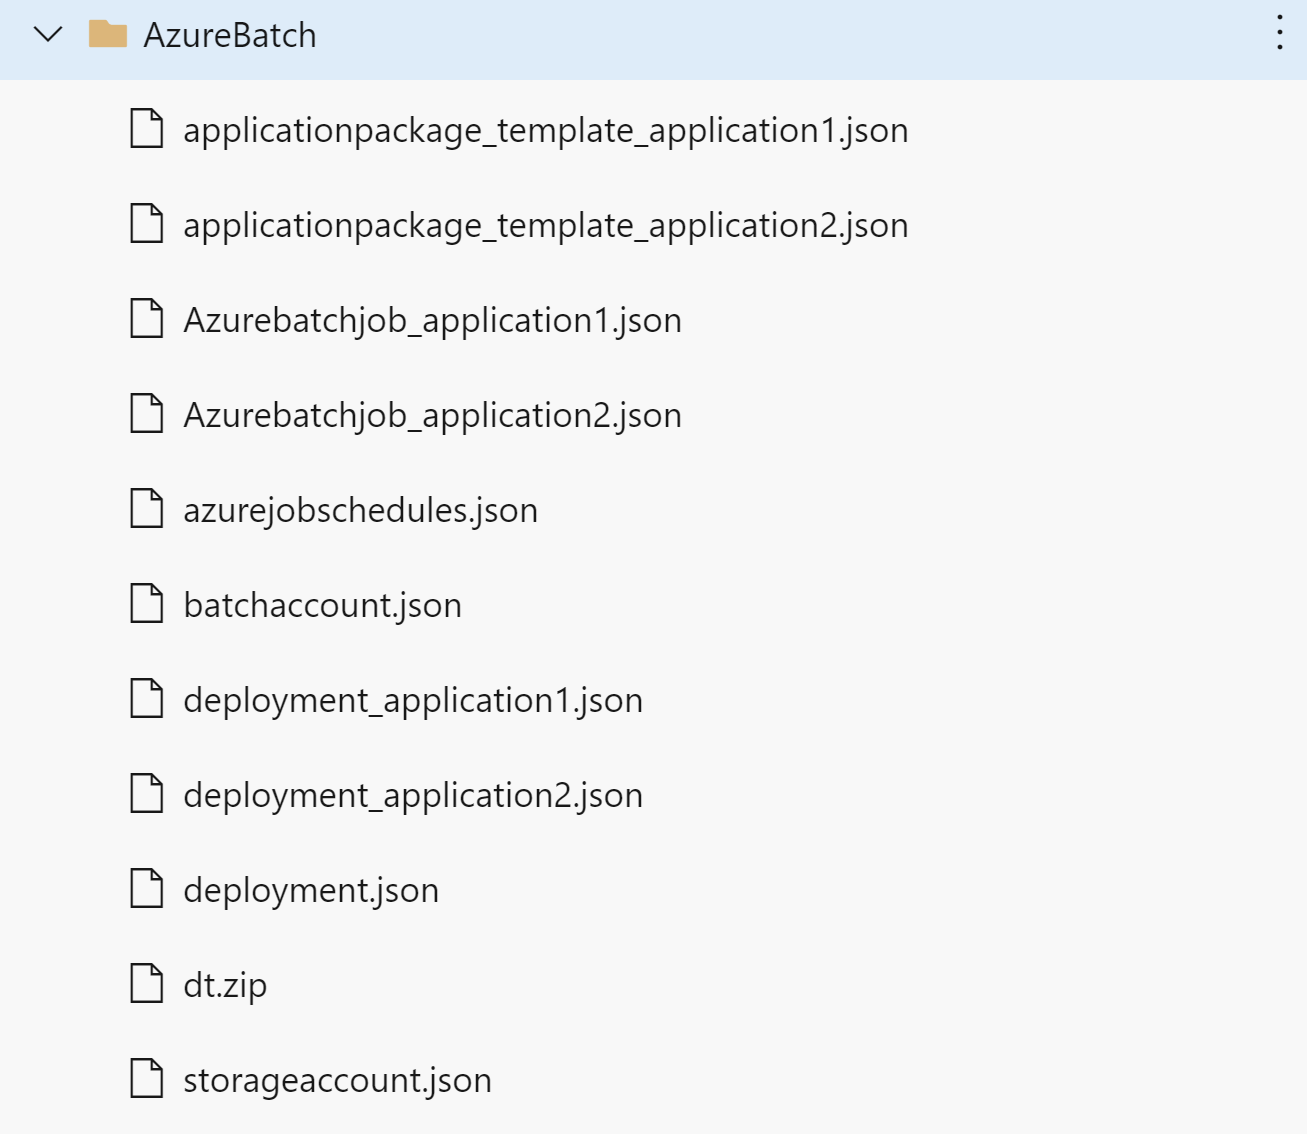The width and height of the screenshot is (1307, 1134).
Task: Open storageaccount.json file
Action: 338,1080
